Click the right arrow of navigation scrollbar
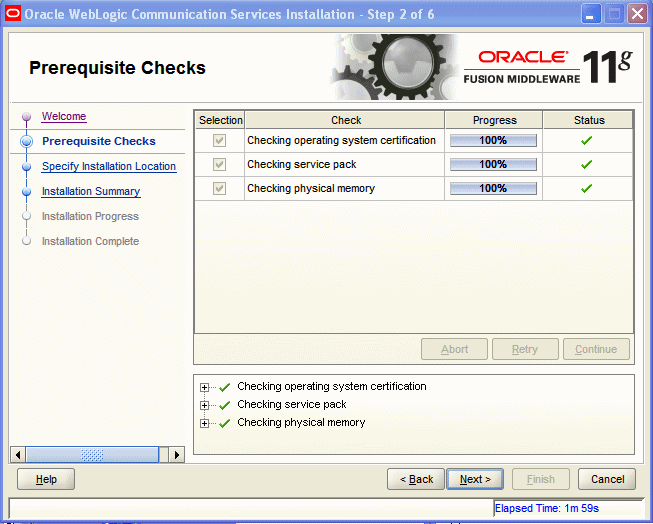 tap(177, 454)
